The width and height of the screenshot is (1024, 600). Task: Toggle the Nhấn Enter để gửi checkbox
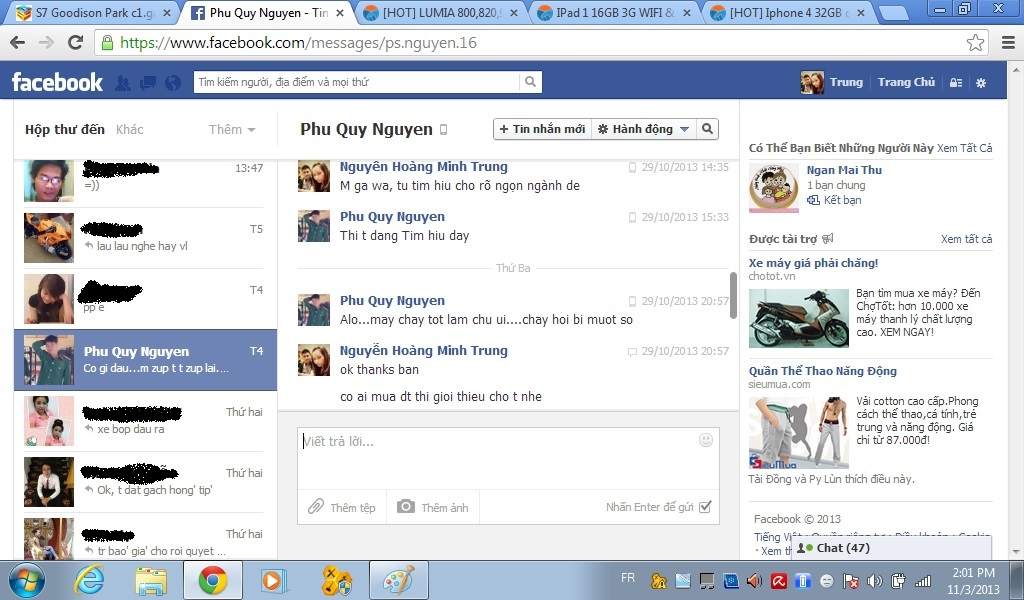tap(705, 507)
